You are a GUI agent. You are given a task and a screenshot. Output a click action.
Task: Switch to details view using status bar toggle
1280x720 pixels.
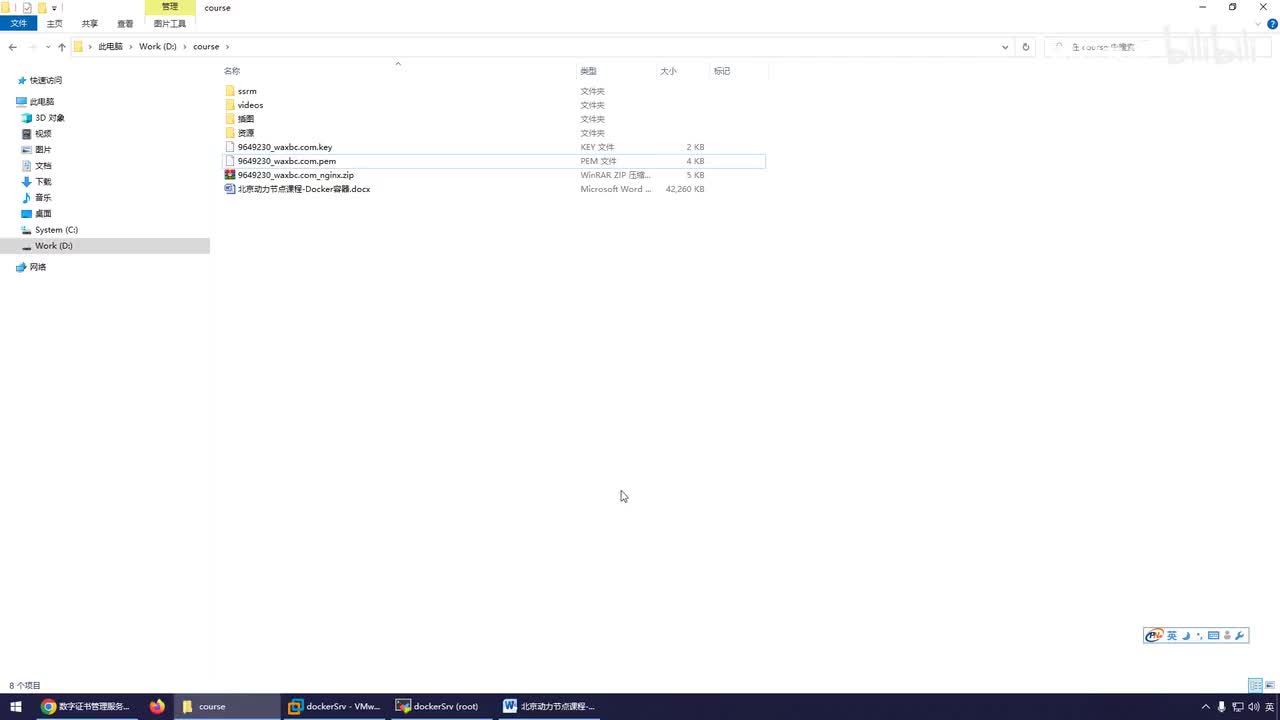pyautogui.click(x=1254, y=685)
